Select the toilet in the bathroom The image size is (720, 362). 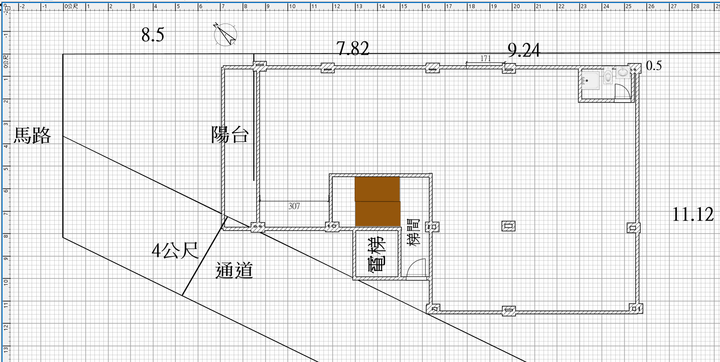click(x=608, y=76)
